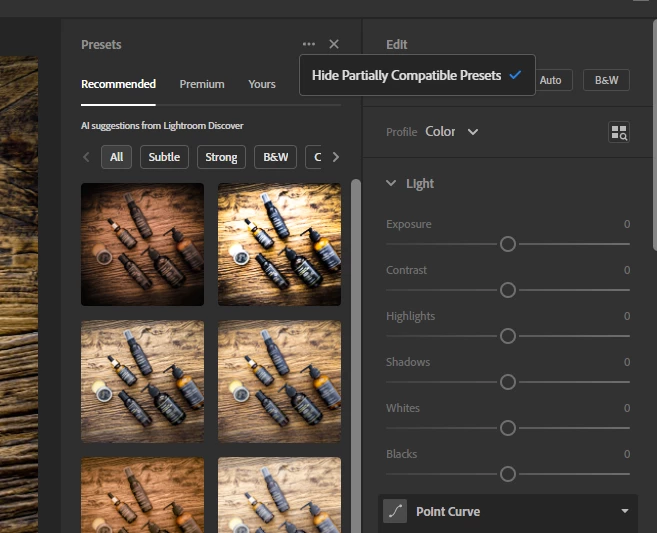Close the Presets panel
The width and height of the screenshot is (657, 533).
click(x=334, y=44)
